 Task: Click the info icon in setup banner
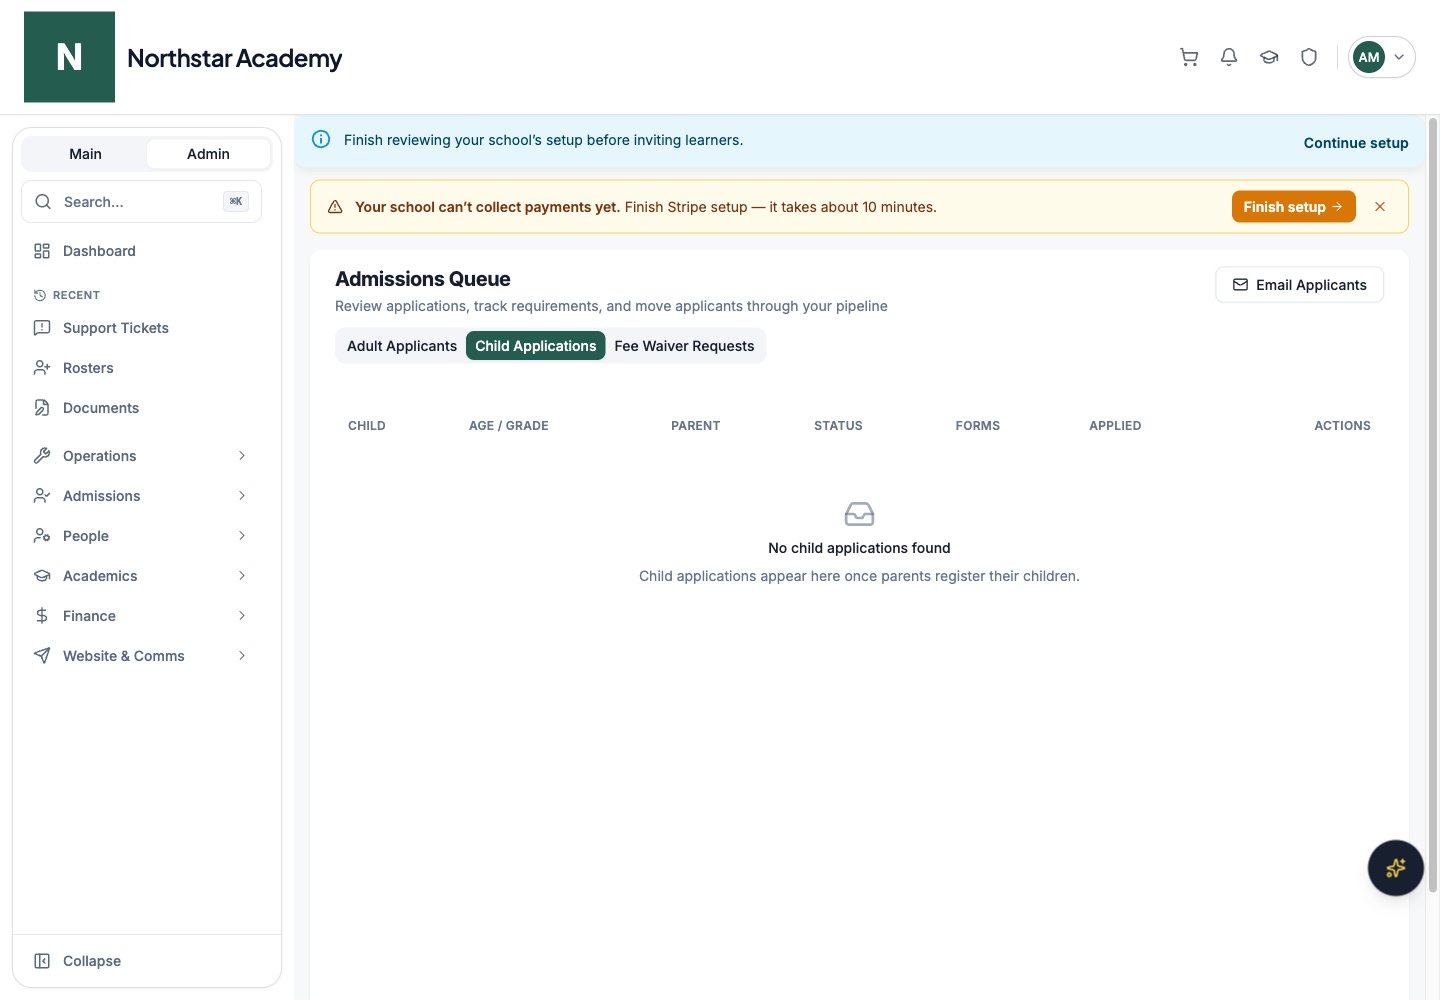pyautogui.click(x=321, y=139)
